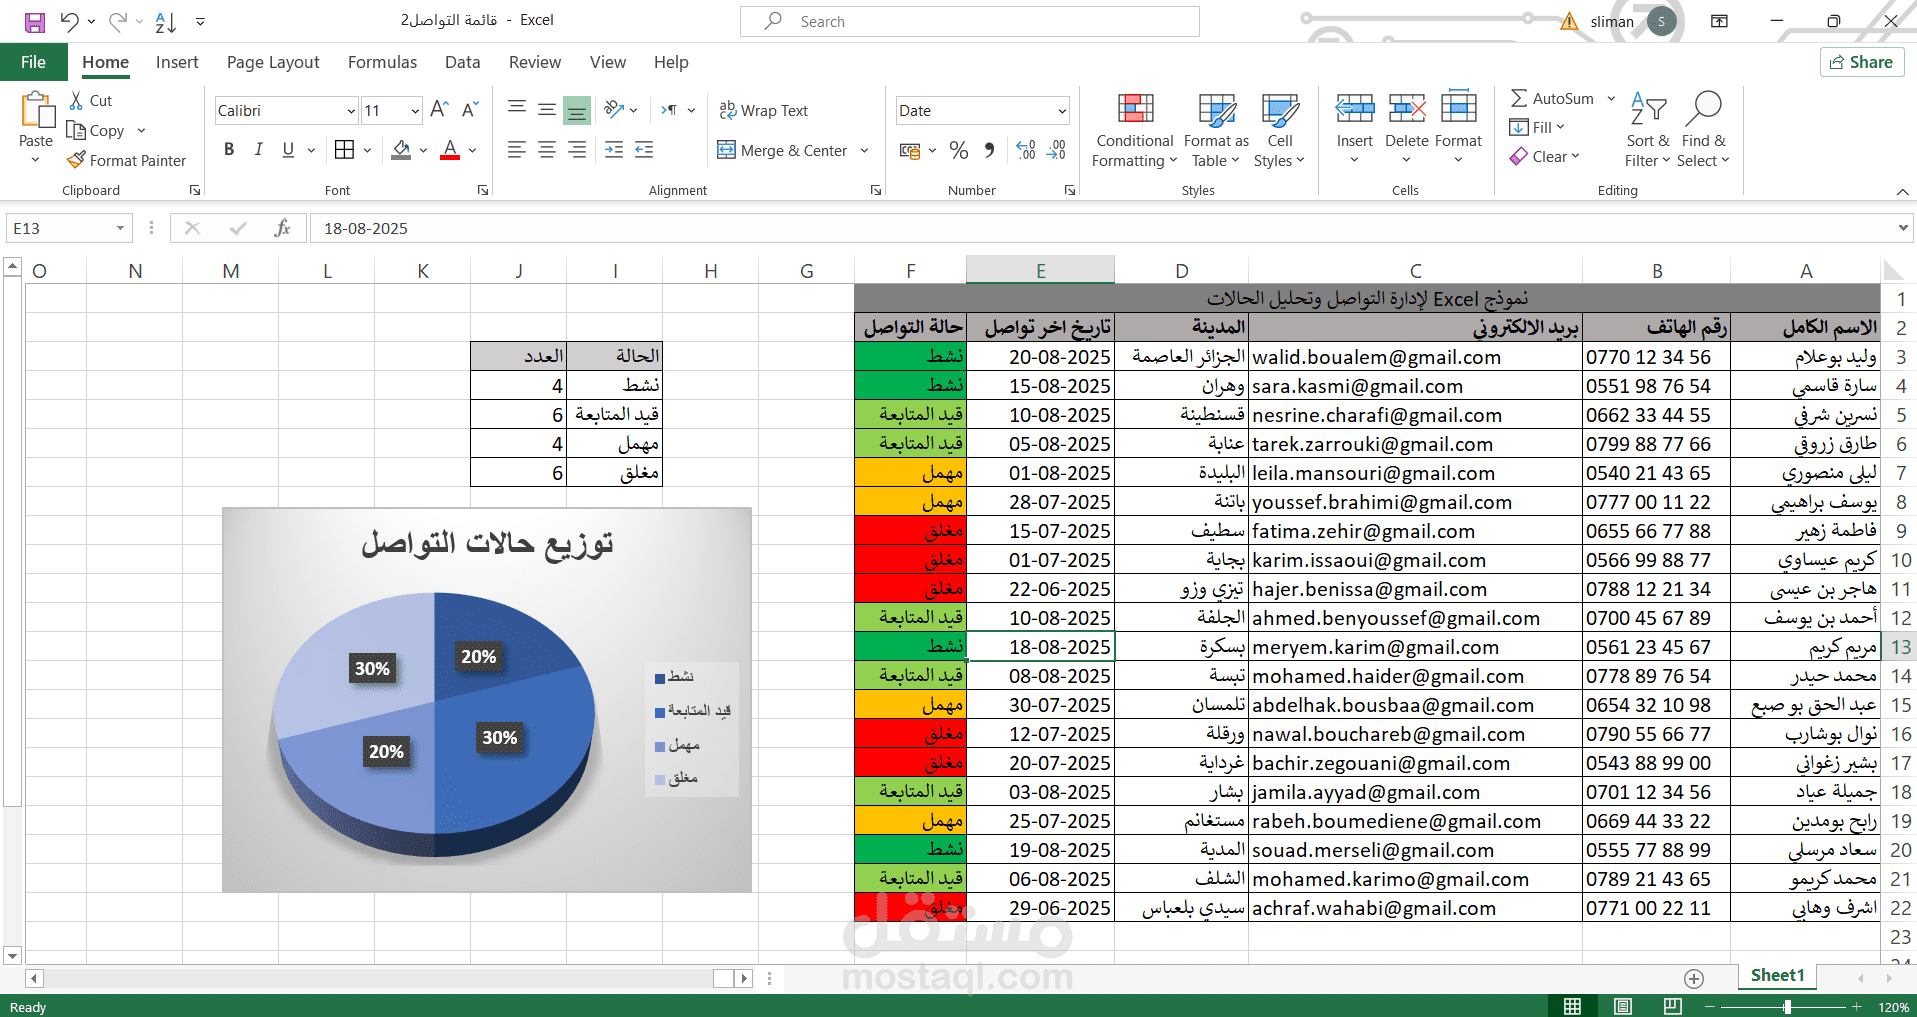Image resolution: width=1917 pixels, height=1017 pixels.
Task: Save the workbook with the floppy icon
Action: [35, 22]
